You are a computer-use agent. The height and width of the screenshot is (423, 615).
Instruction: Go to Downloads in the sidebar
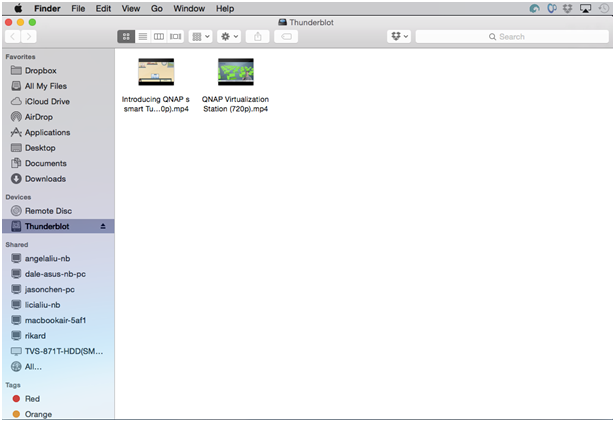(45, 179)
